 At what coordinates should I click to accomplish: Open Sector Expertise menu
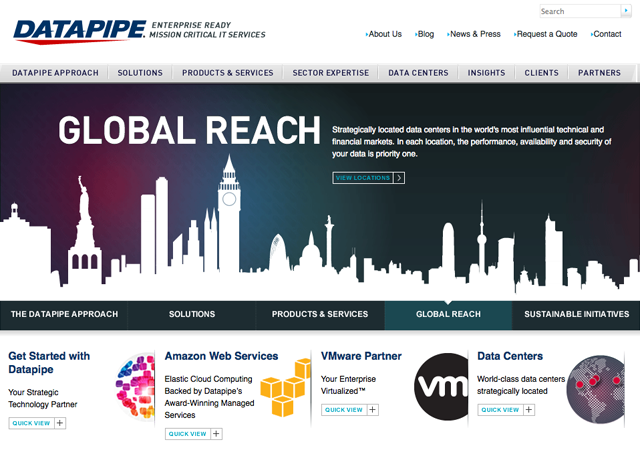(x=331, y=73)
